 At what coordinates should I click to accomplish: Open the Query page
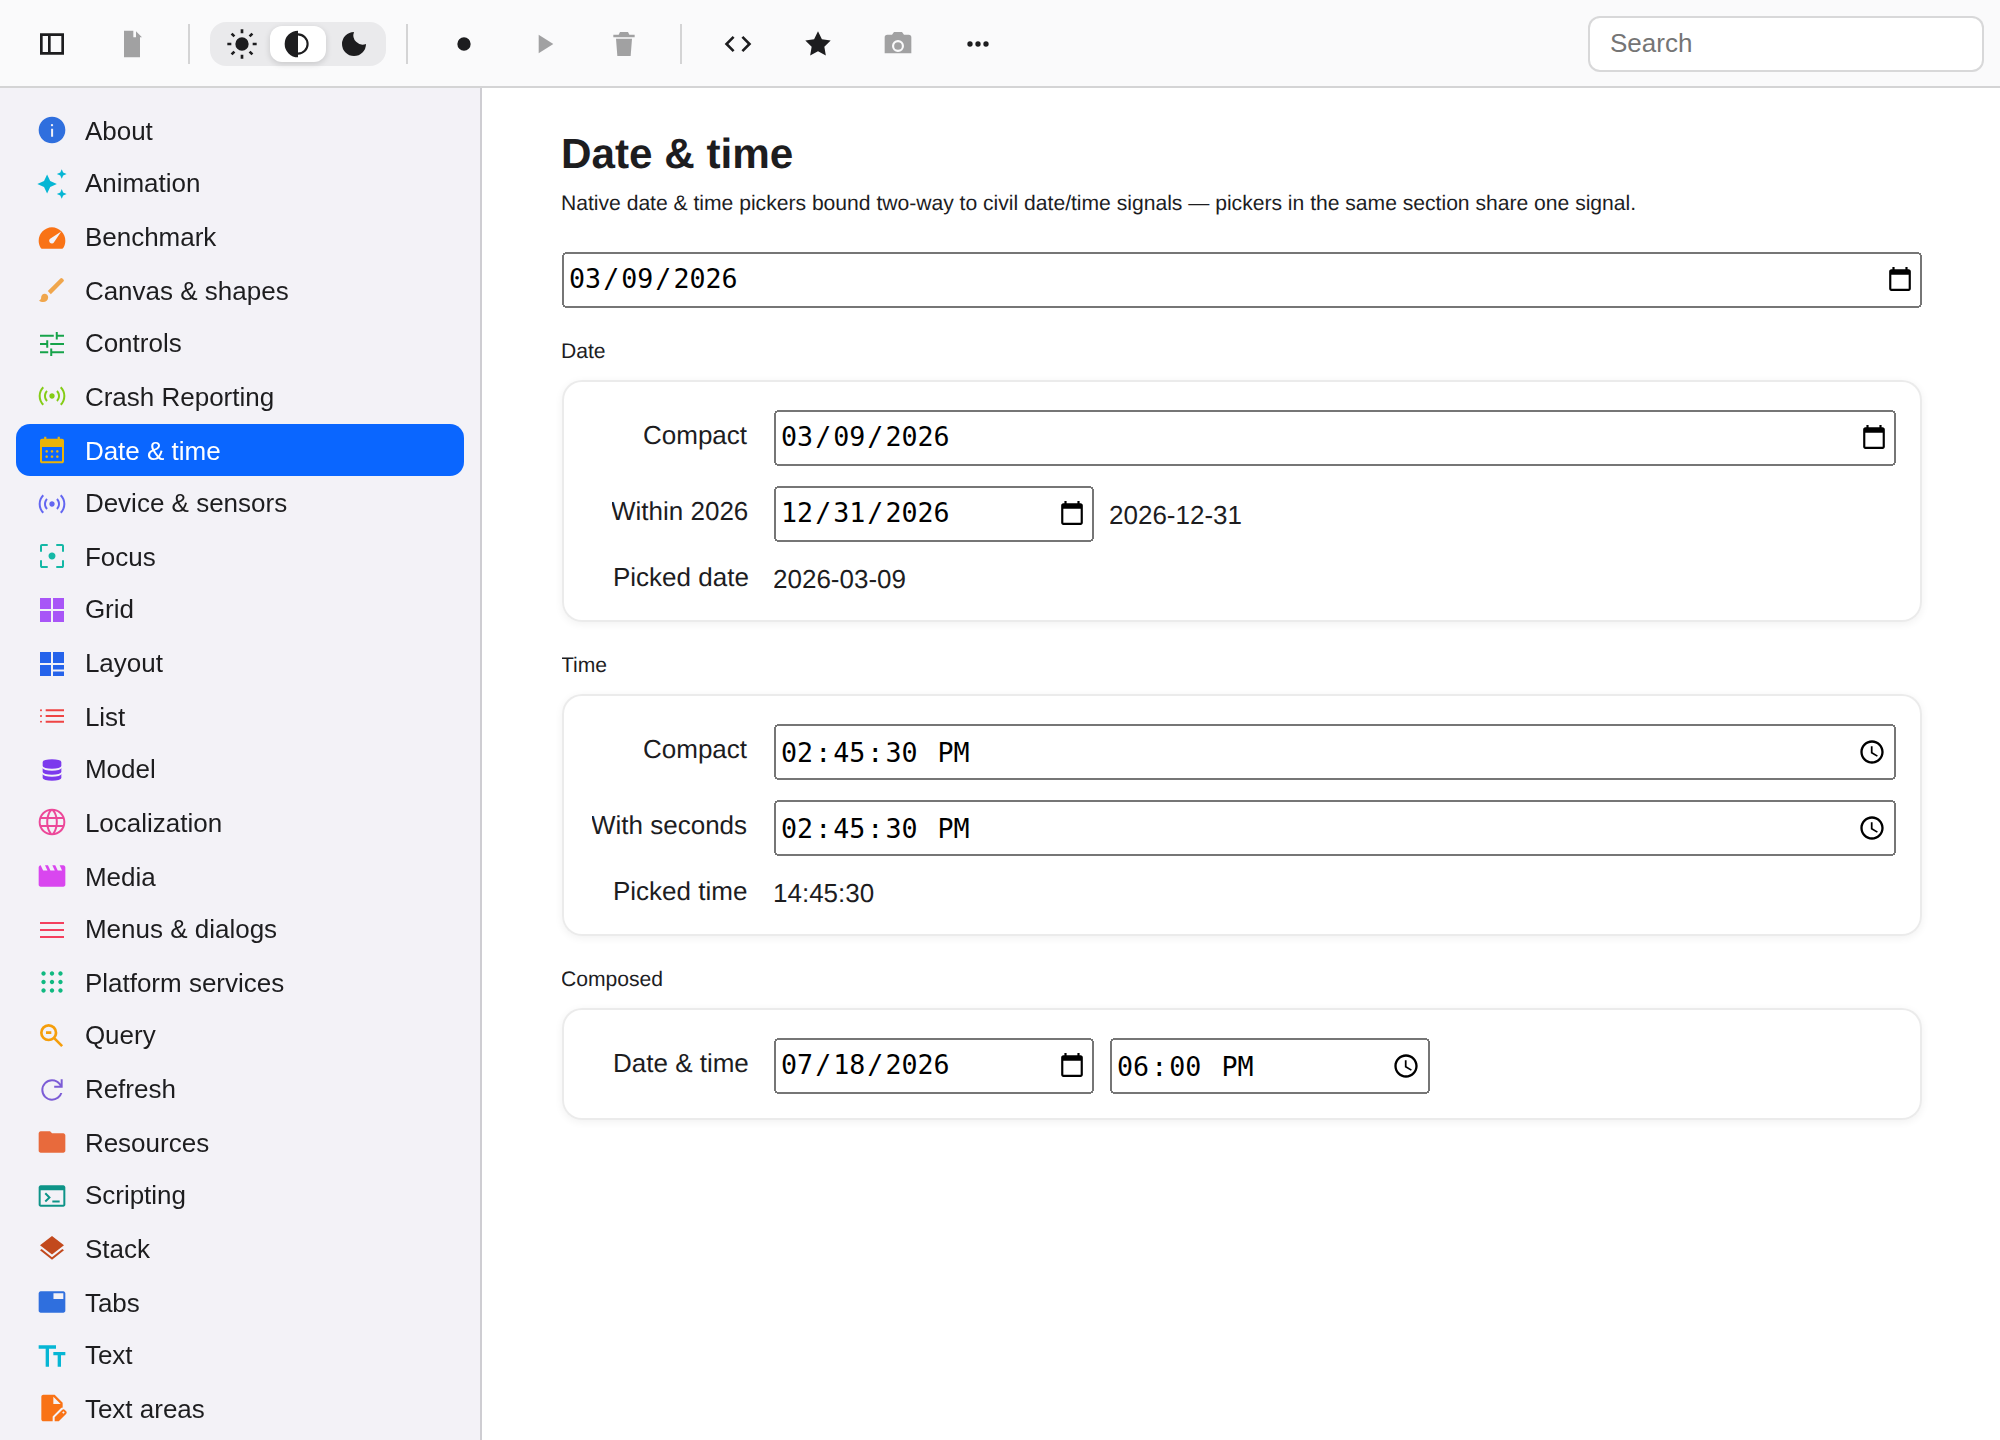(x=240, y=1036)
